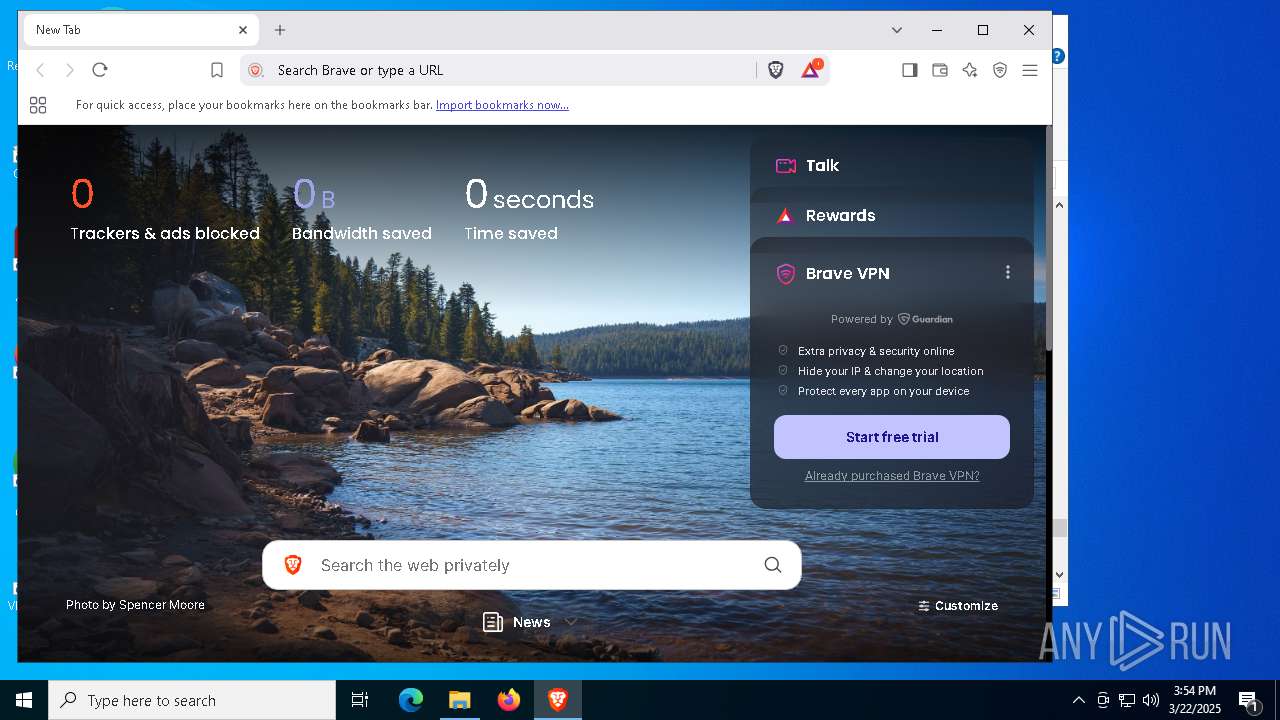Close the New Tab tab
This screenshot has width=1280, height=720.
tap(243, 30)
